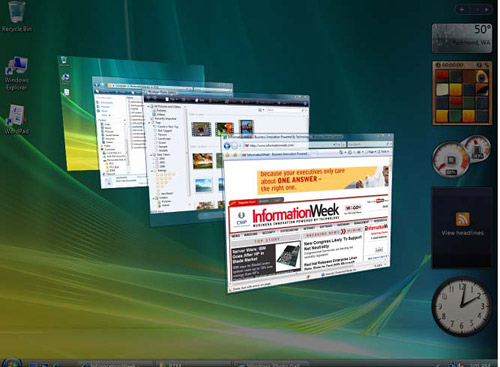Select the top star rating row in Photo Gallery
This screenshot has height=367, width=500.
(x=165, y=174)
